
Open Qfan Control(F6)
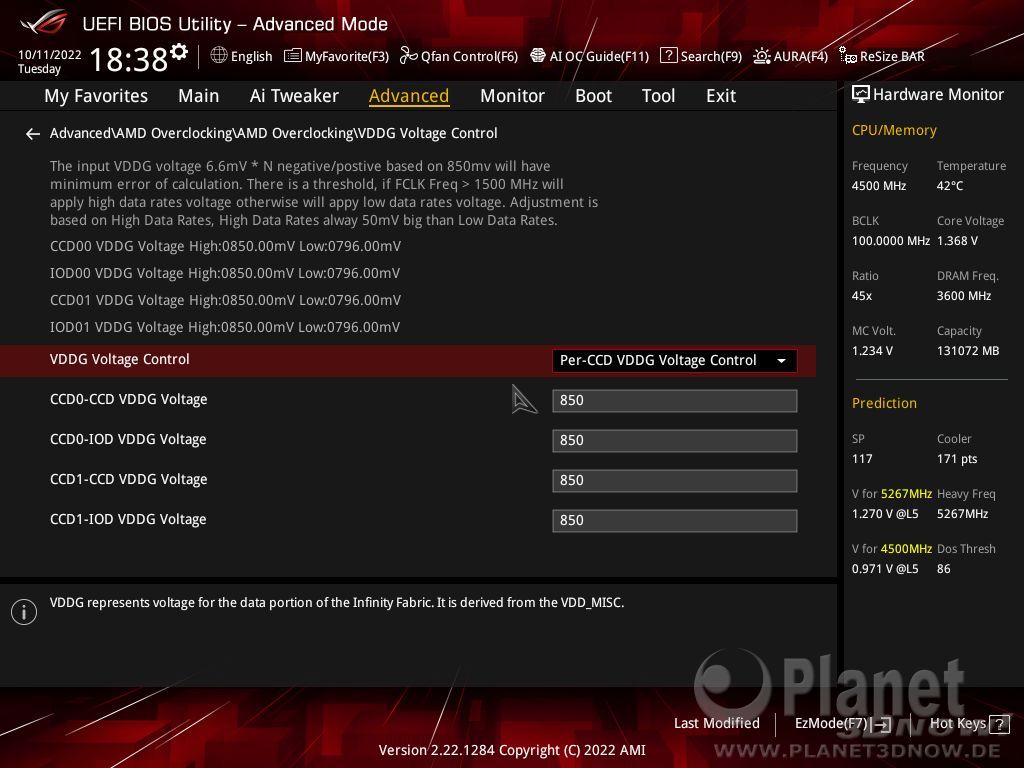coord(459,56)
